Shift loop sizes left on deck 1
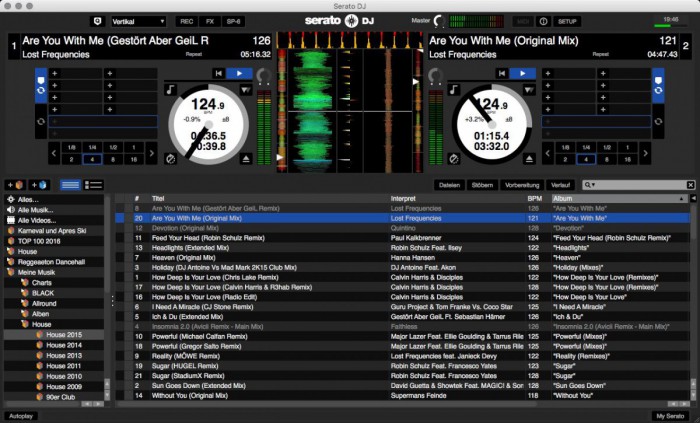 pyautogui.click(x=54, y=153)
